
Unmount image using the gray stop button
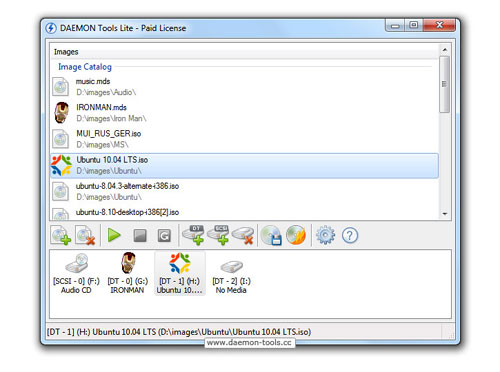(x=140, y=235)
